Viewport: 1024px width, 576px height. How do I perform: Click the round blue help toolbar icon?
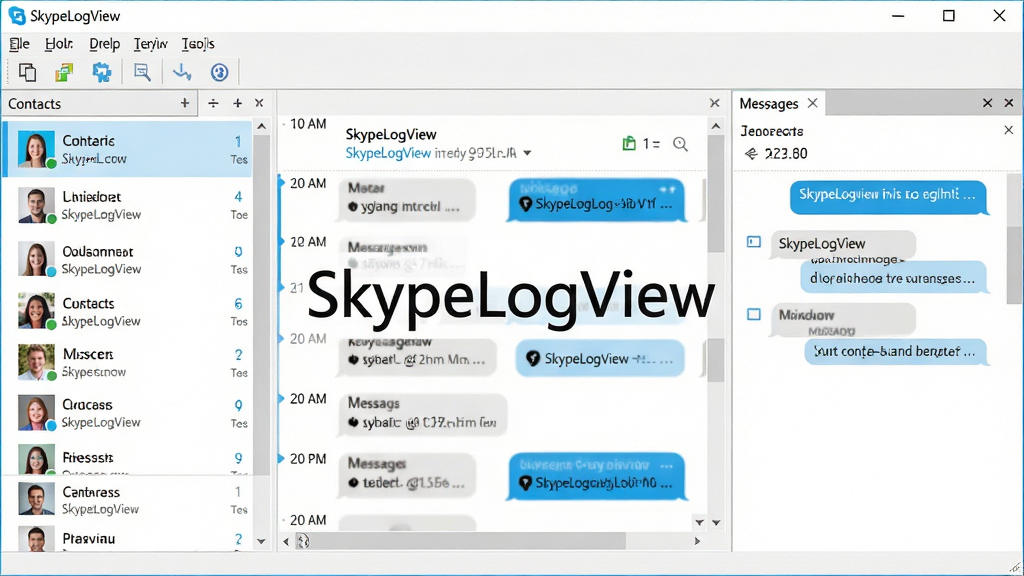coord(219,72)
